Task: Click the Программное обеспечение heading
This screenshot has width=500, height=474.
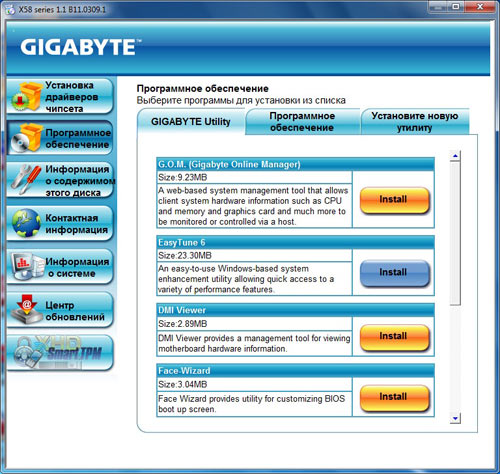Action: coord(203,89)
